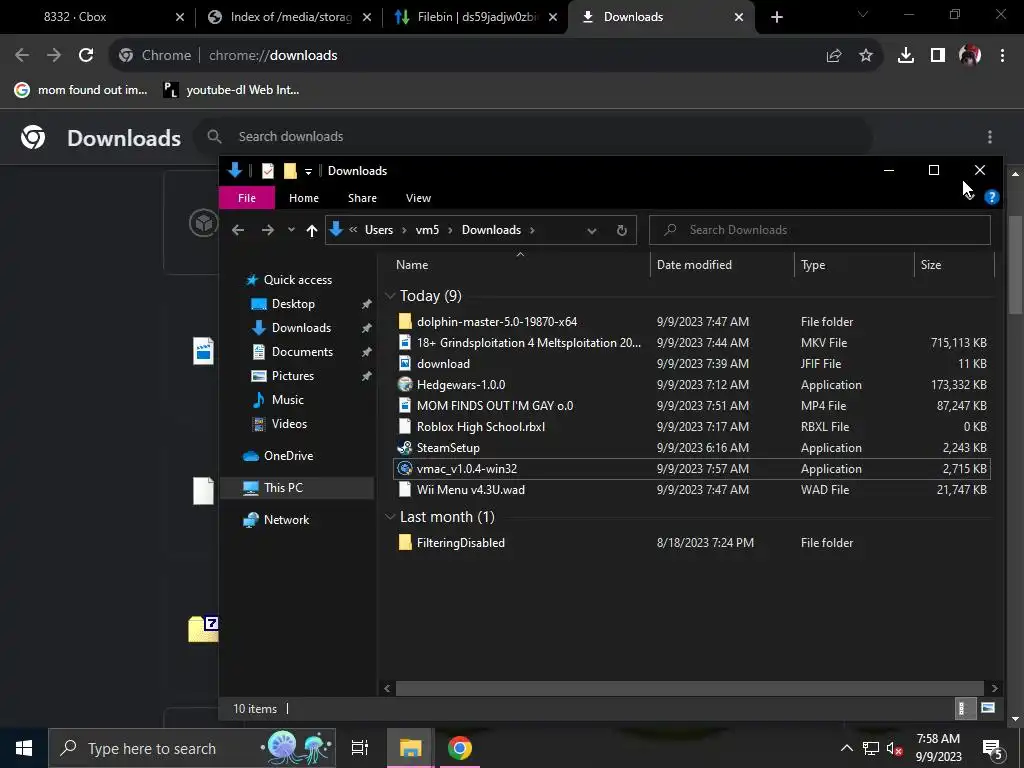
Task: Select the dolphin-master-5.0-19870-x64 folder
Action: click(x=496, y=321)
